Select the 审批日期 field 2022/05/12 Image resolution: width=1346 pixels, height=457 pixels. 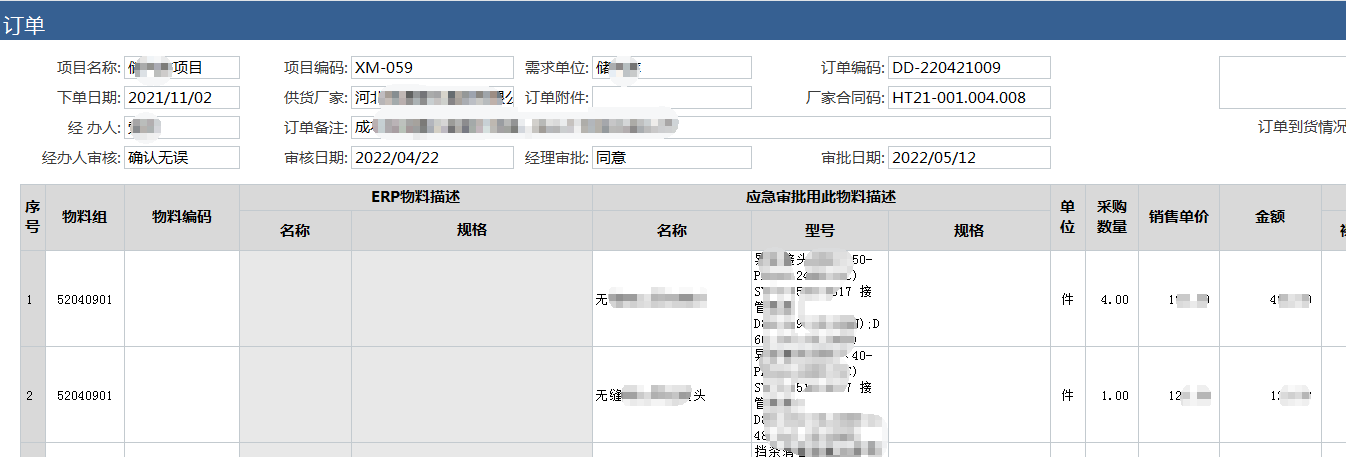point(968,158)
